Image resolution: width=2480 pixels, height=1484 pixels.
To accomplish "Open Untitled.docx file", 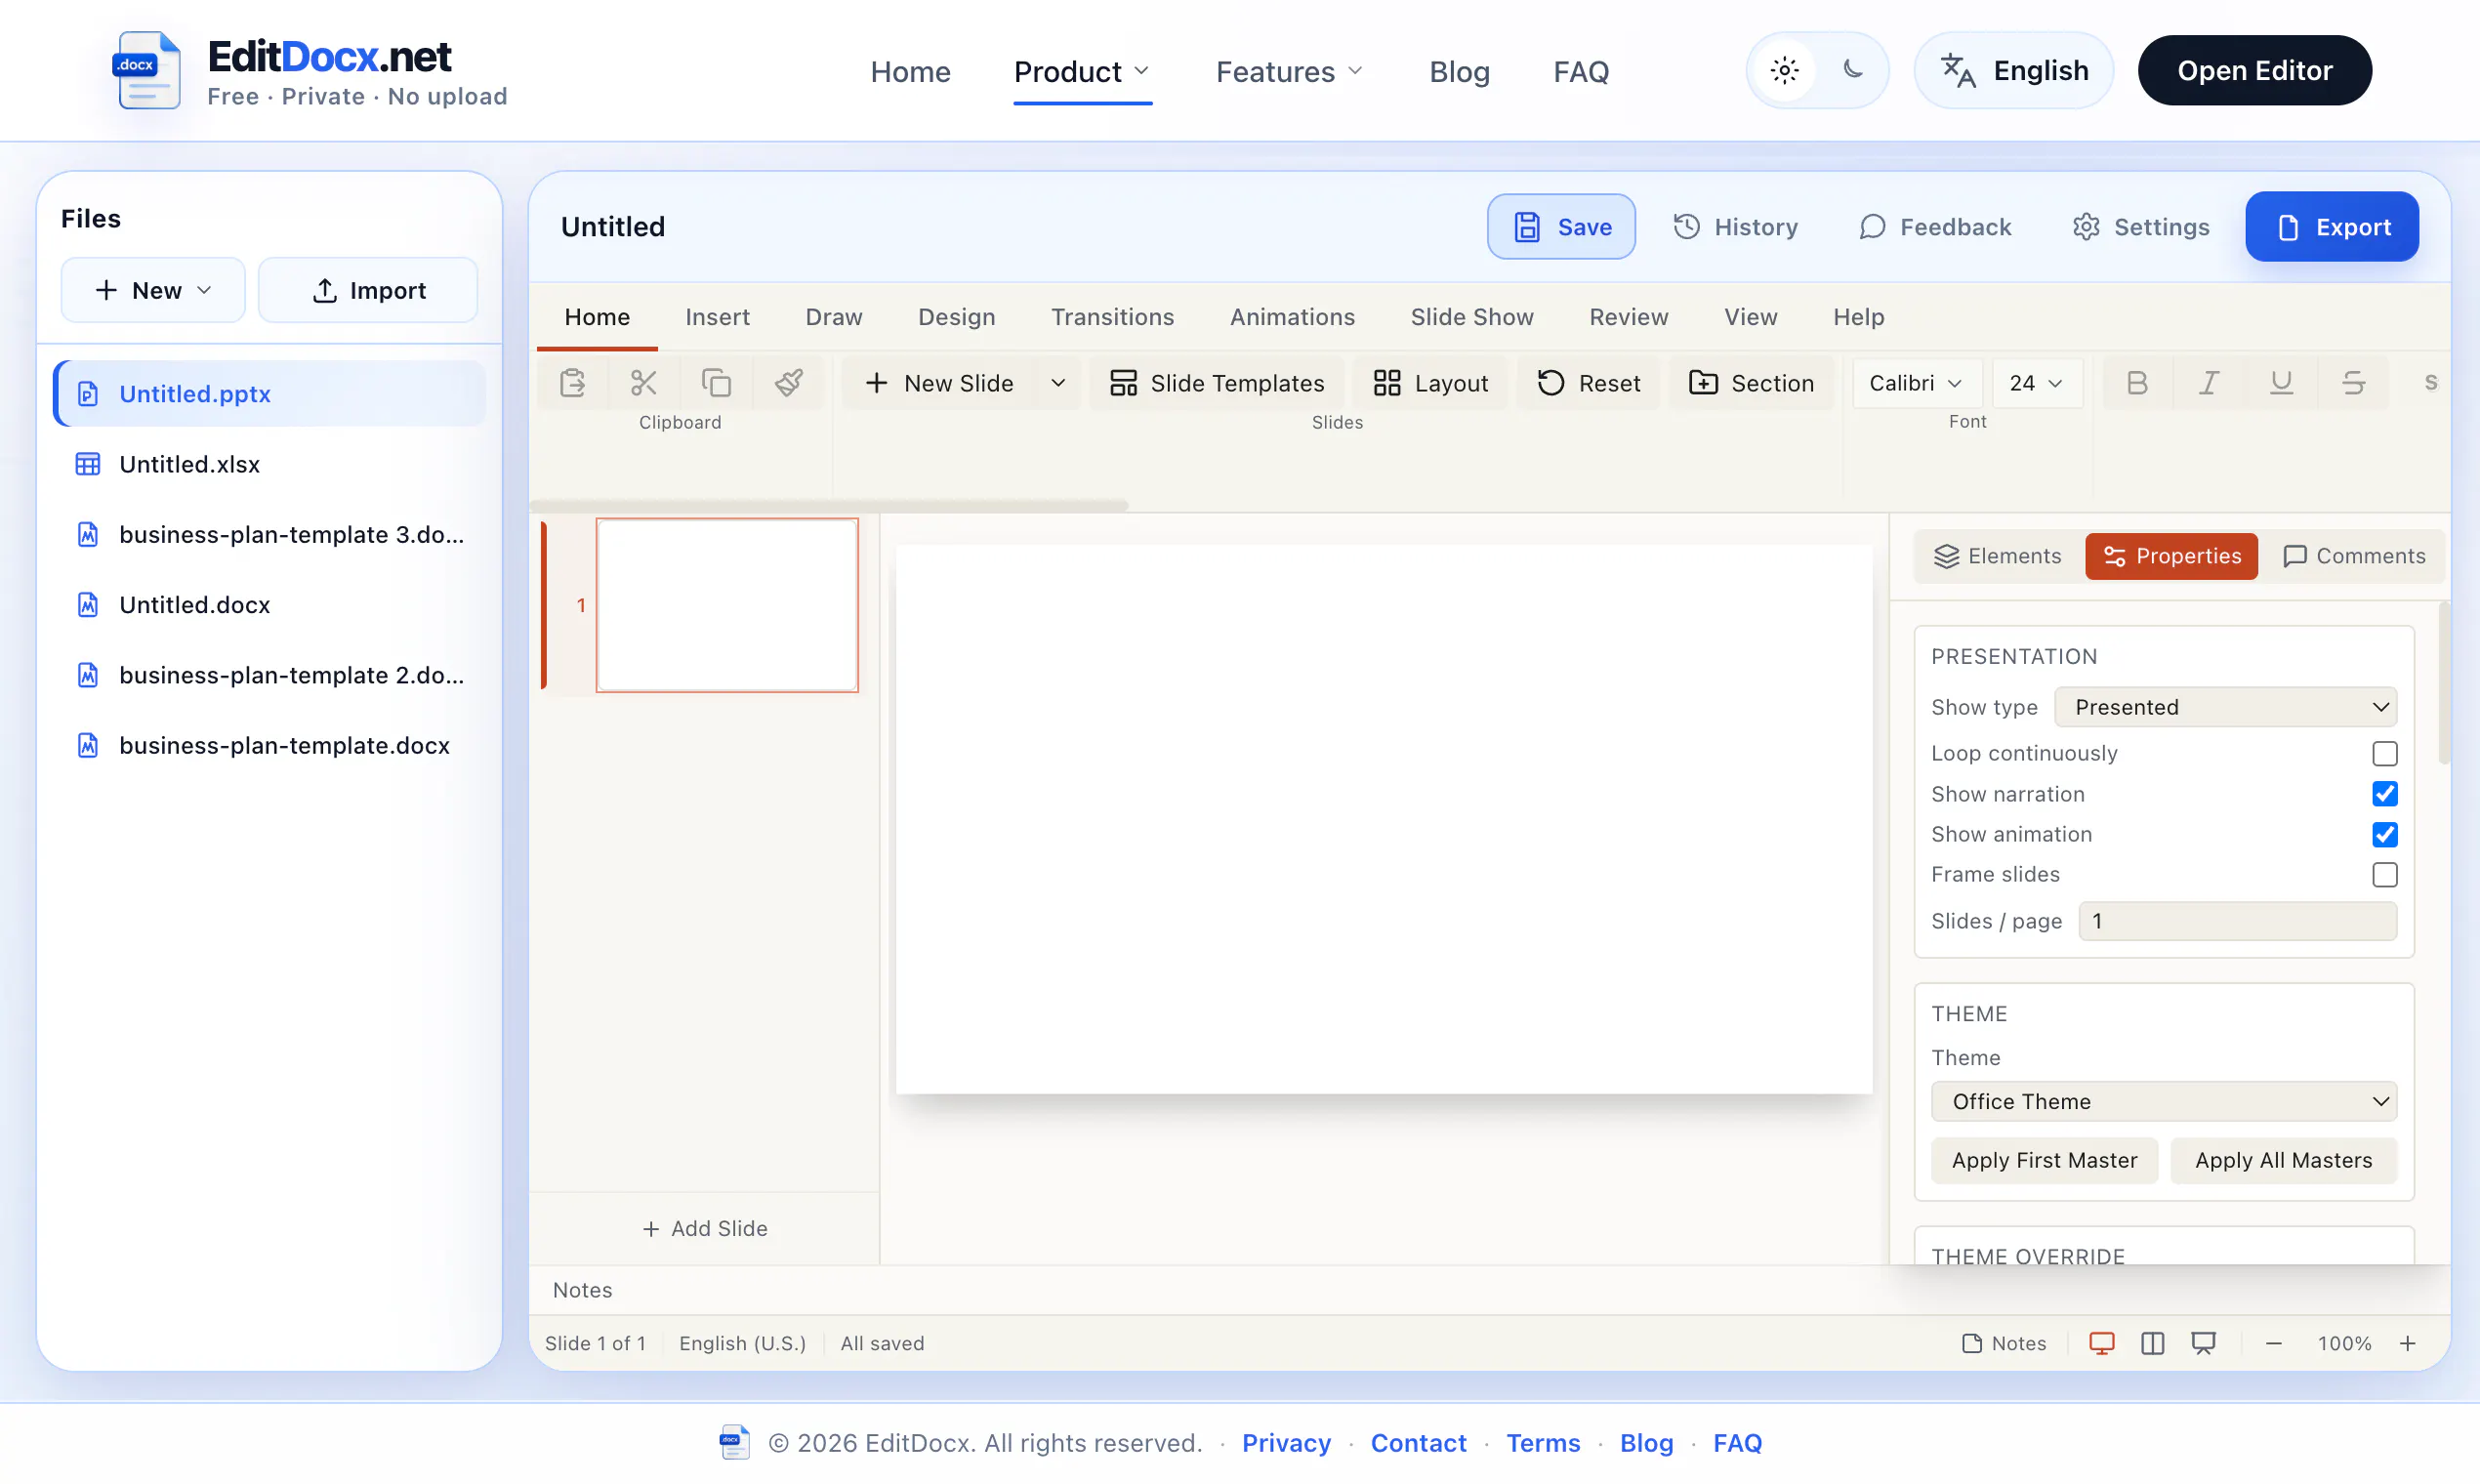I will [269, 604].
